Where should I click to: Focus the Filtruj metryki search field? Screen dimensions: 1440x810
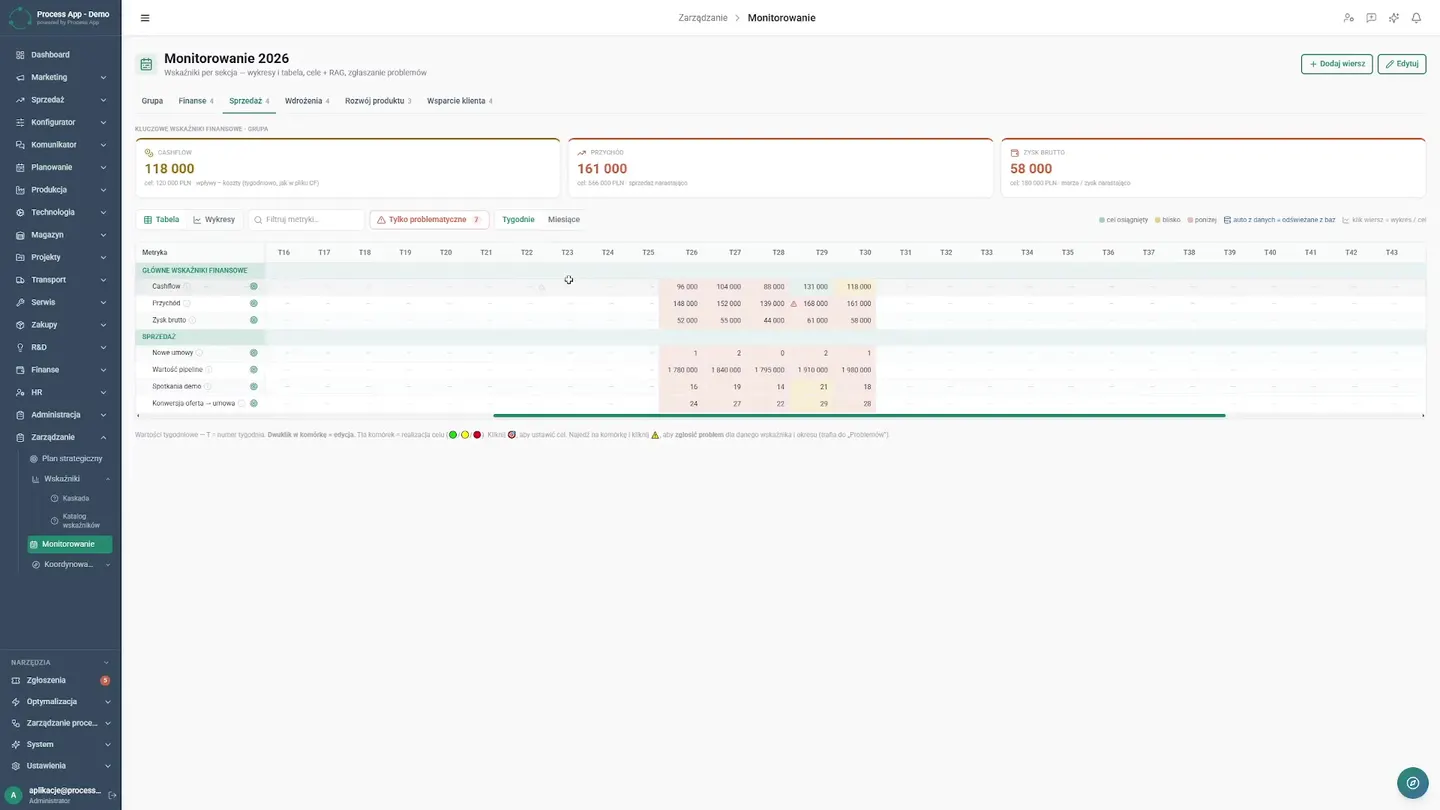pyautogui.click(x=306, y=219)
